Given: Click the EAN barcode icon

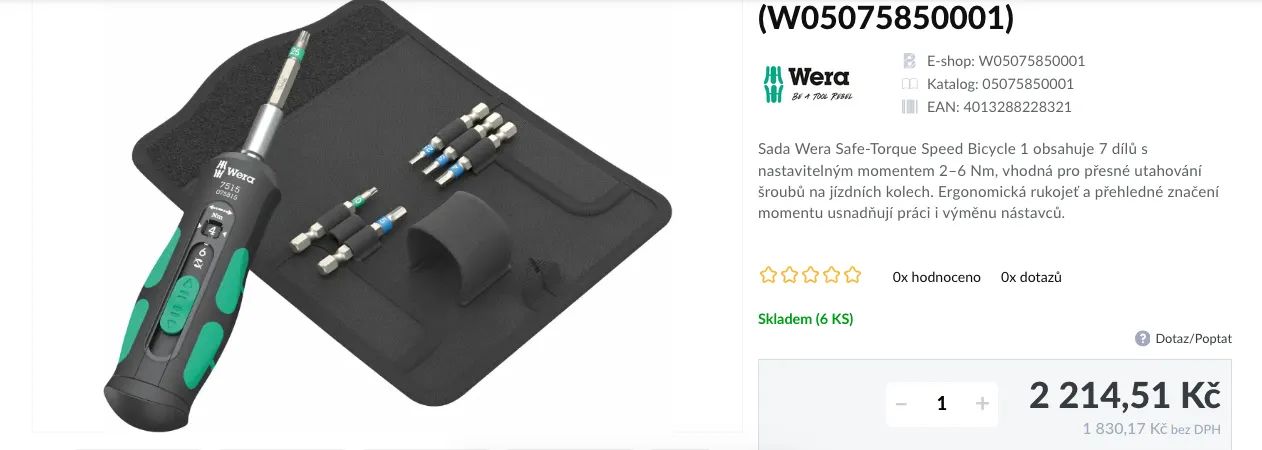Looking at the screenshot, I should coord(909,107).
